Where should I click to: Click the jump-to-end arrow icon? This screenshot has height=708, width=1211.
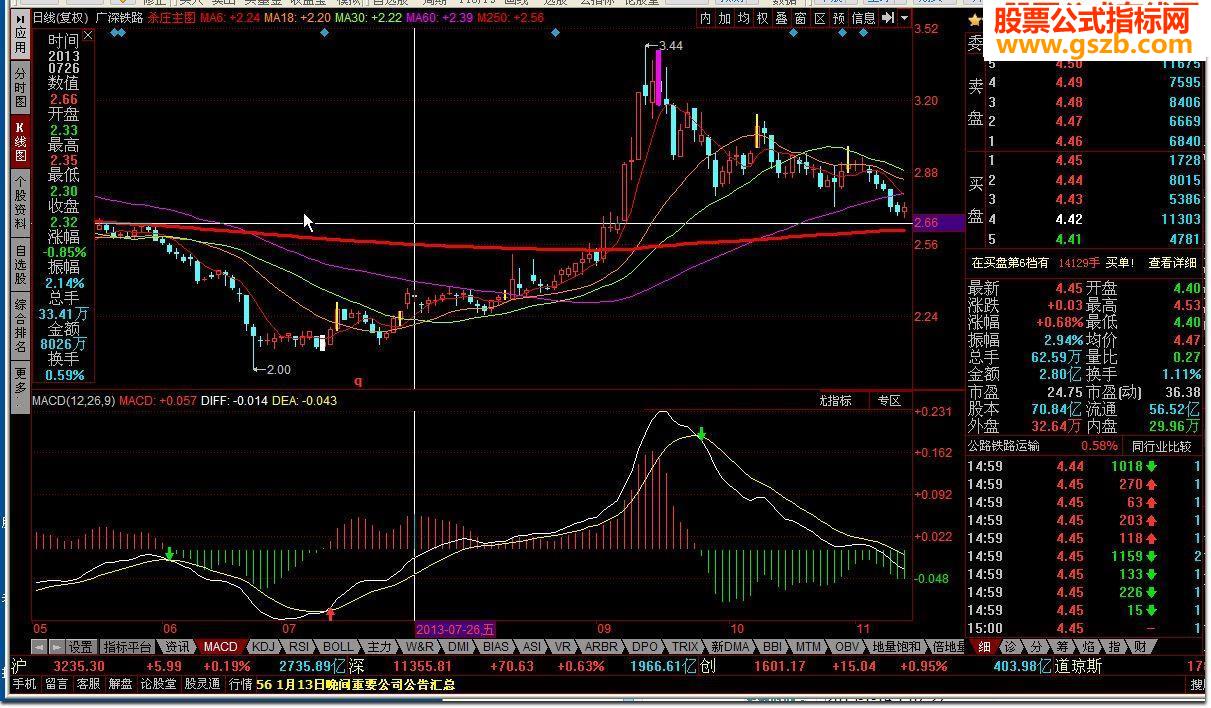(x=888, y=18)
